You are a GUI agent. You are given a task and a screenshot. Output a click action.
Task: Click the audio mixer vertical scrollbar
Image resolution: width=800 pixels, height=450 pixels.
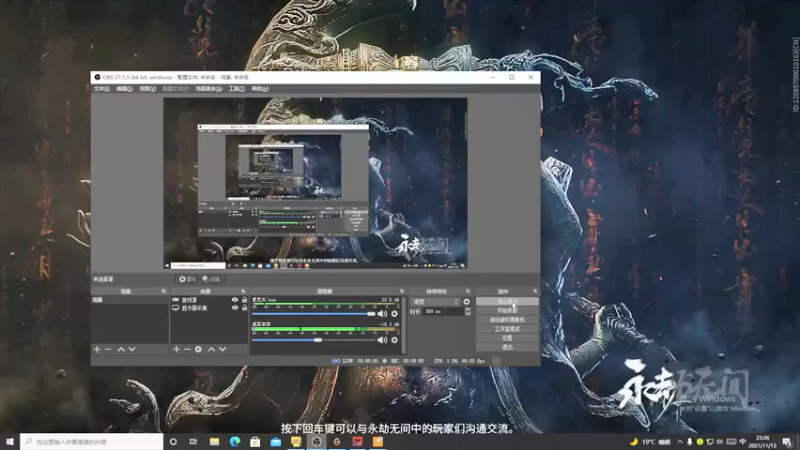[404, 324]
